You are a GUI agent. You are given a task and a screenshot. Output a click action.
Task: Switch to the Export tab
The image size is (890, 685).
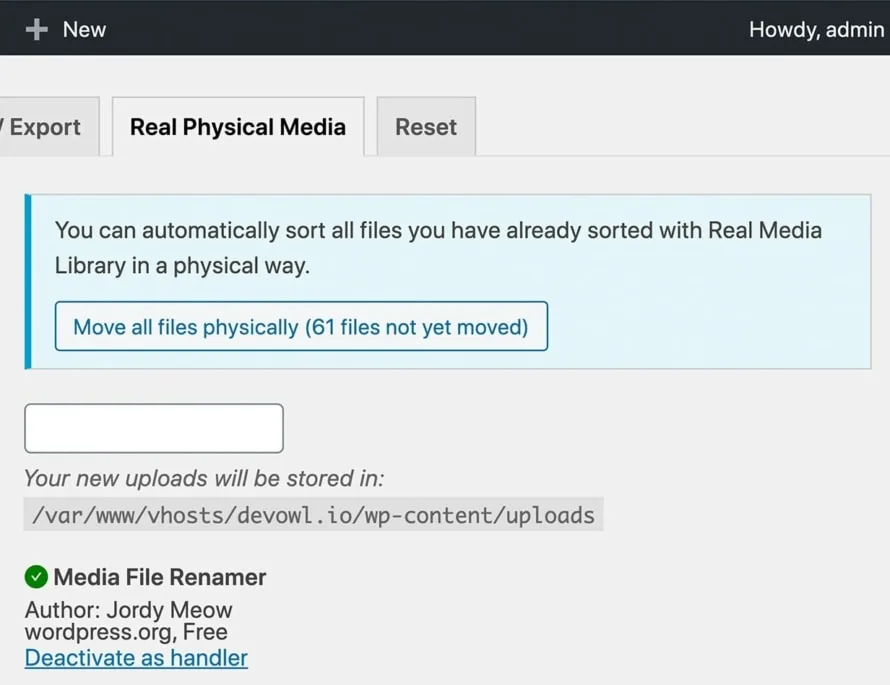[x=48, y=127]
